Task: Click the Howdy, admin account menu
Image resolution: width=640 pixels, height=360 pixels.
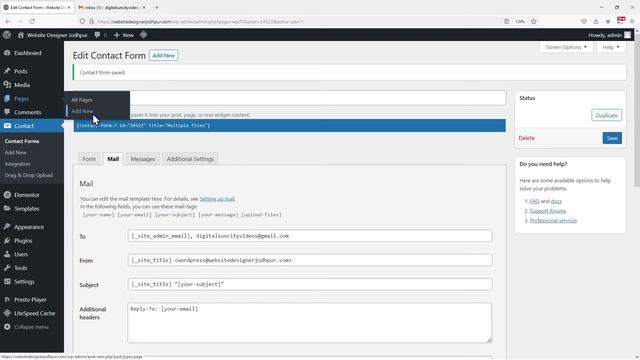Action: 609,35
